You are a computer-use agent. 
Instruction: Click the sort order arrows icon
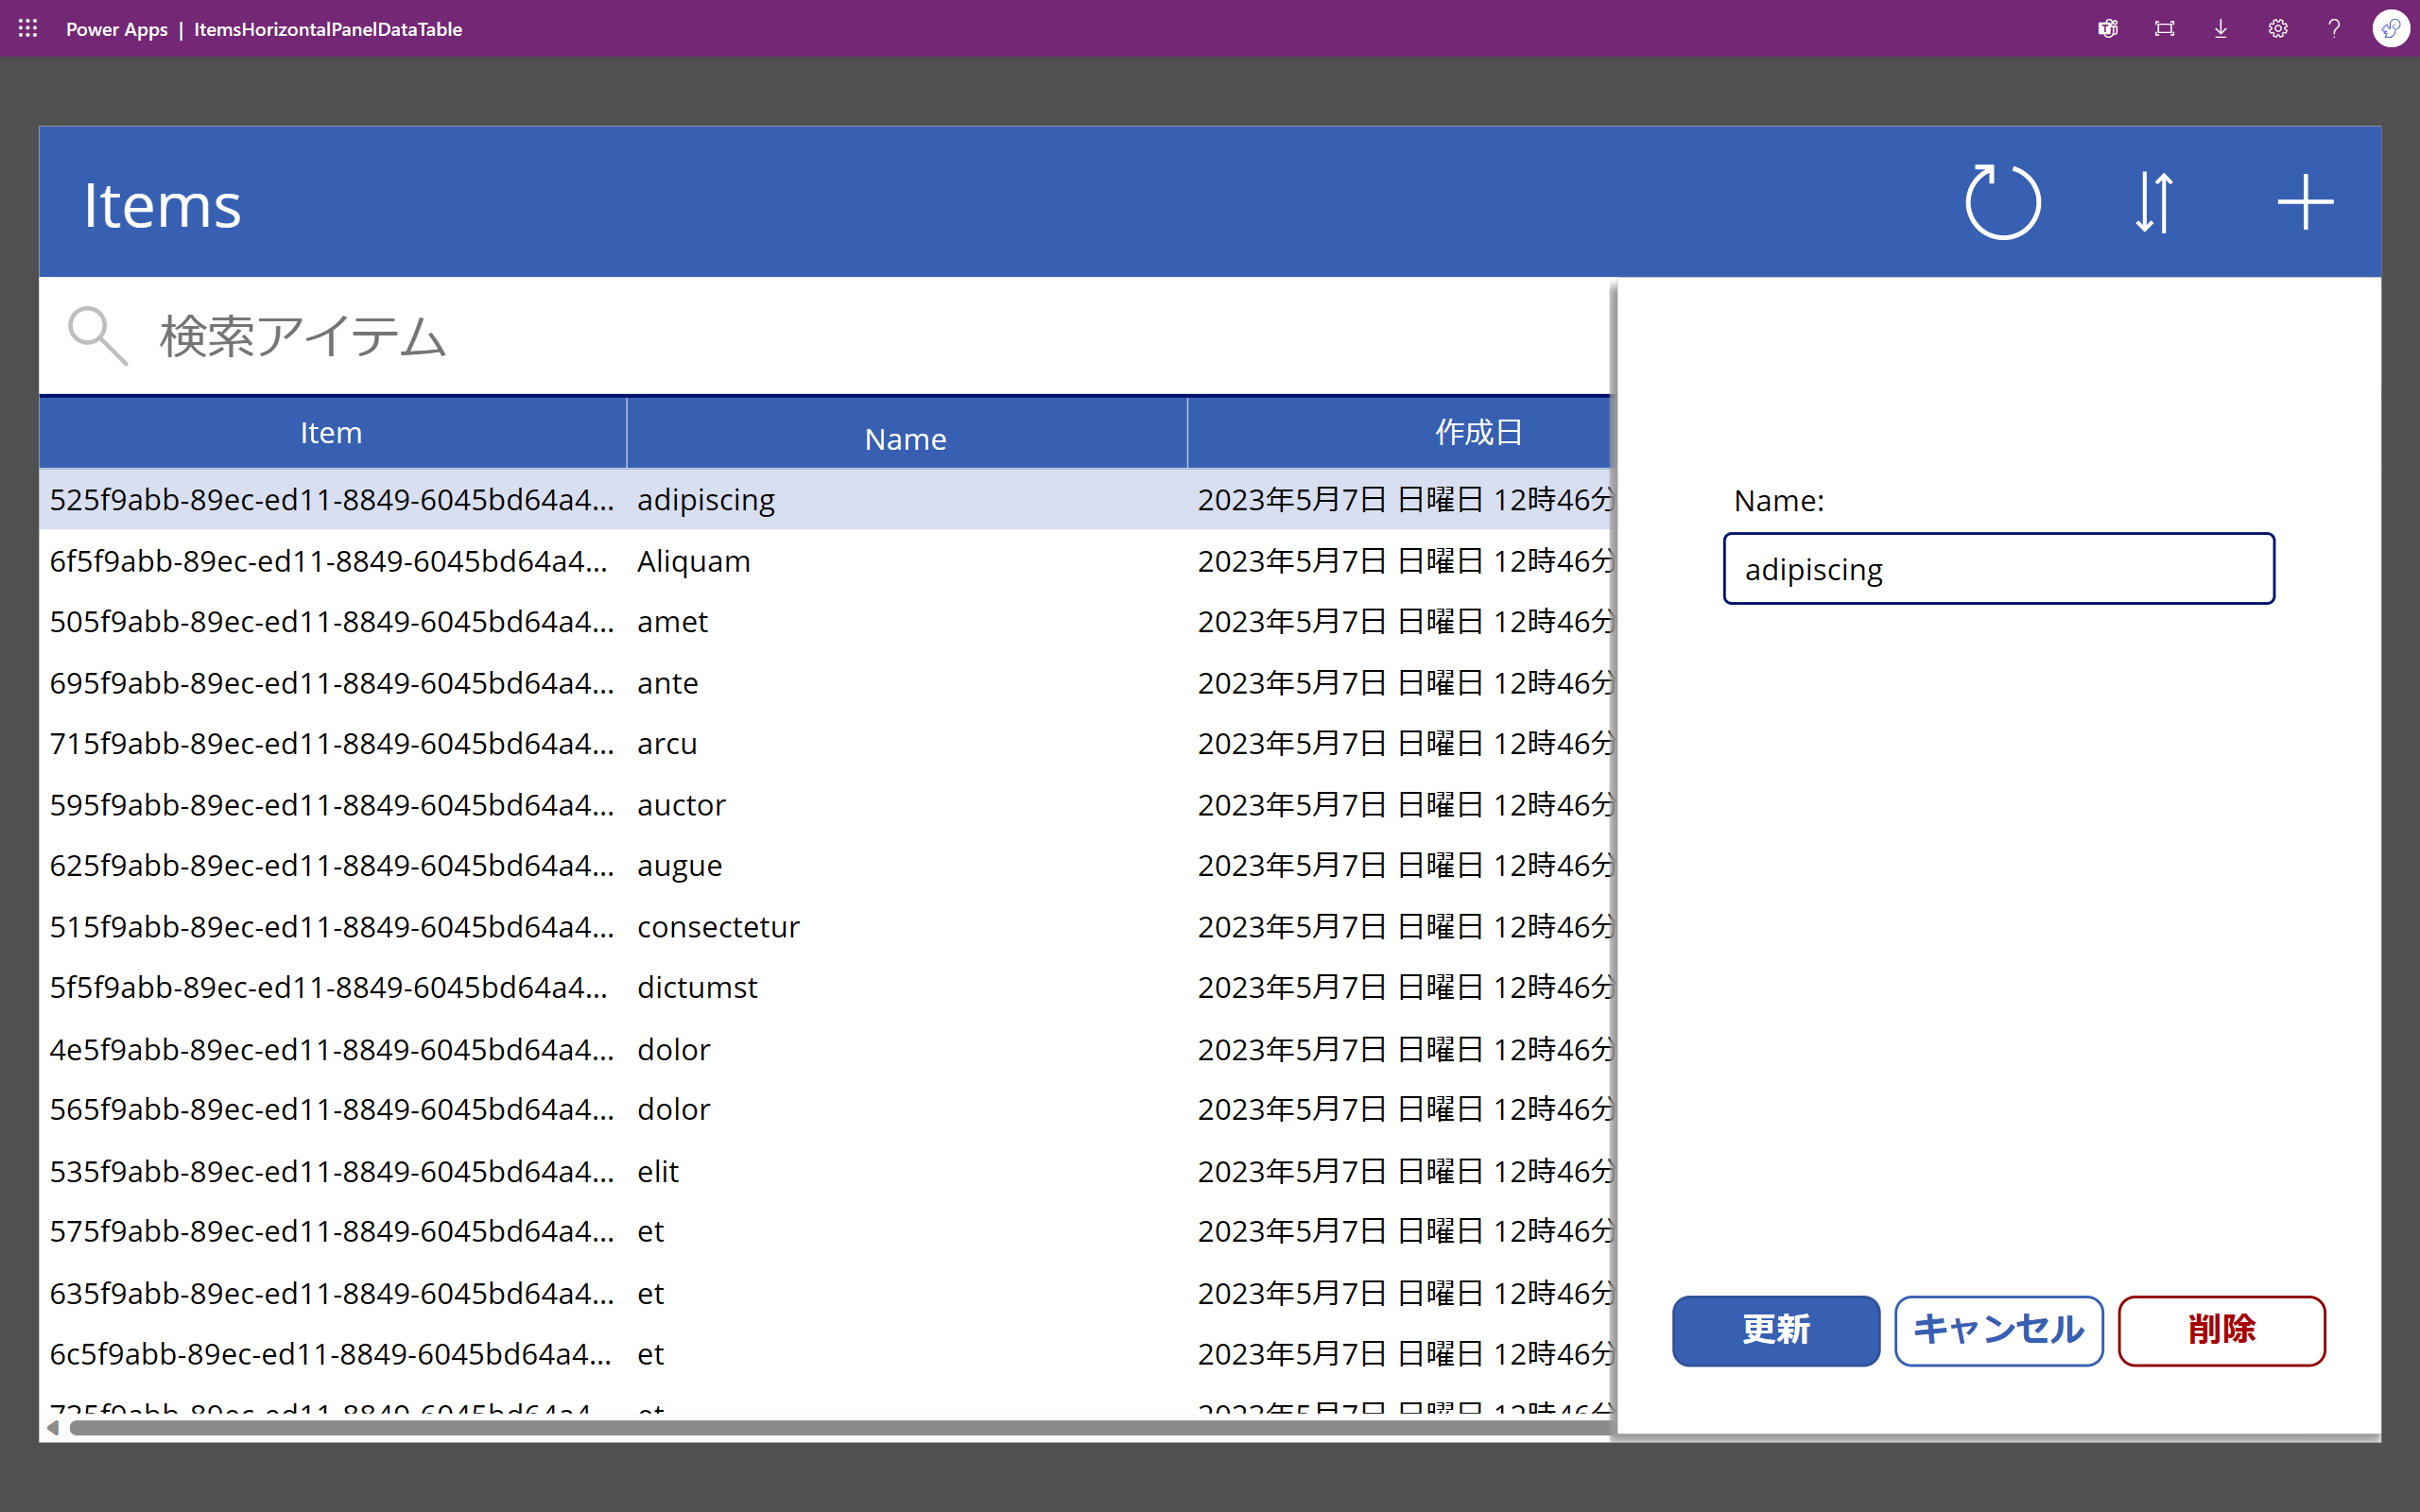pos(2153,203)
